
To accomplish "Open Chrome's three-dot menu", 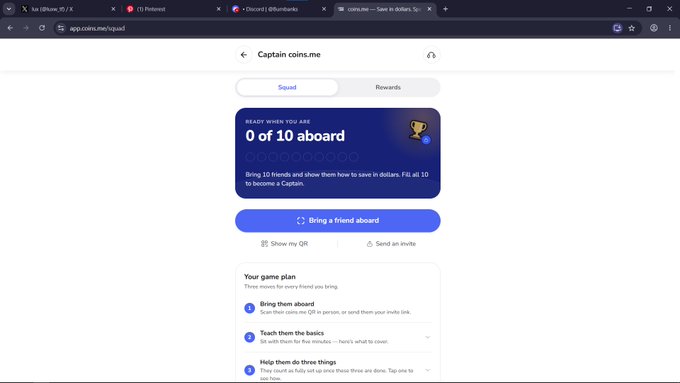I will click(670, 28).
